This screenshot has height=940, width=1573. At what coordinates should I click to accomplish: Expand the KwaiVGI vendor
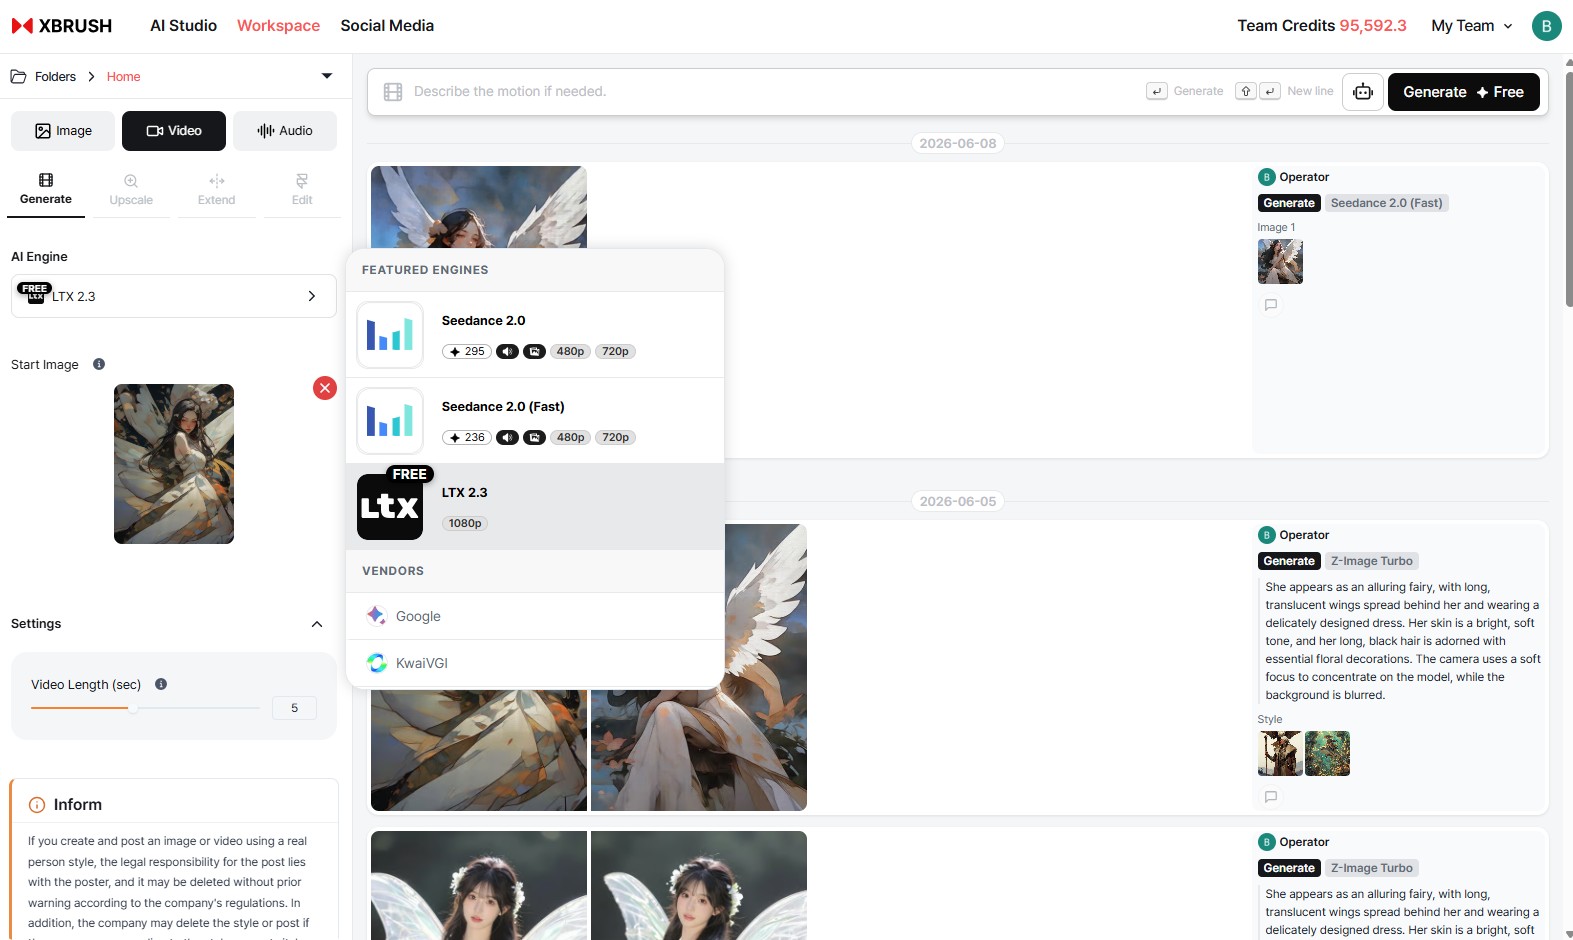click(x=535, y=663)
